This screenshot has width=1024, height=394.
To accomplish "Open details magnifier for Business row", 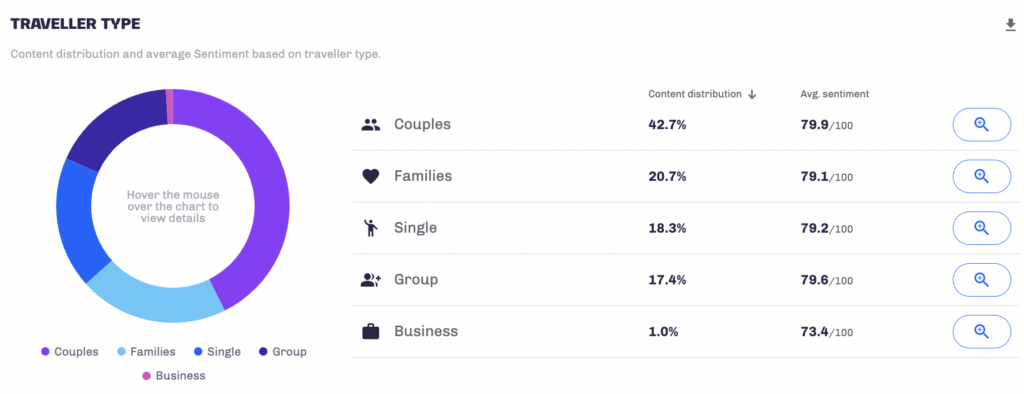I will 982,331.
